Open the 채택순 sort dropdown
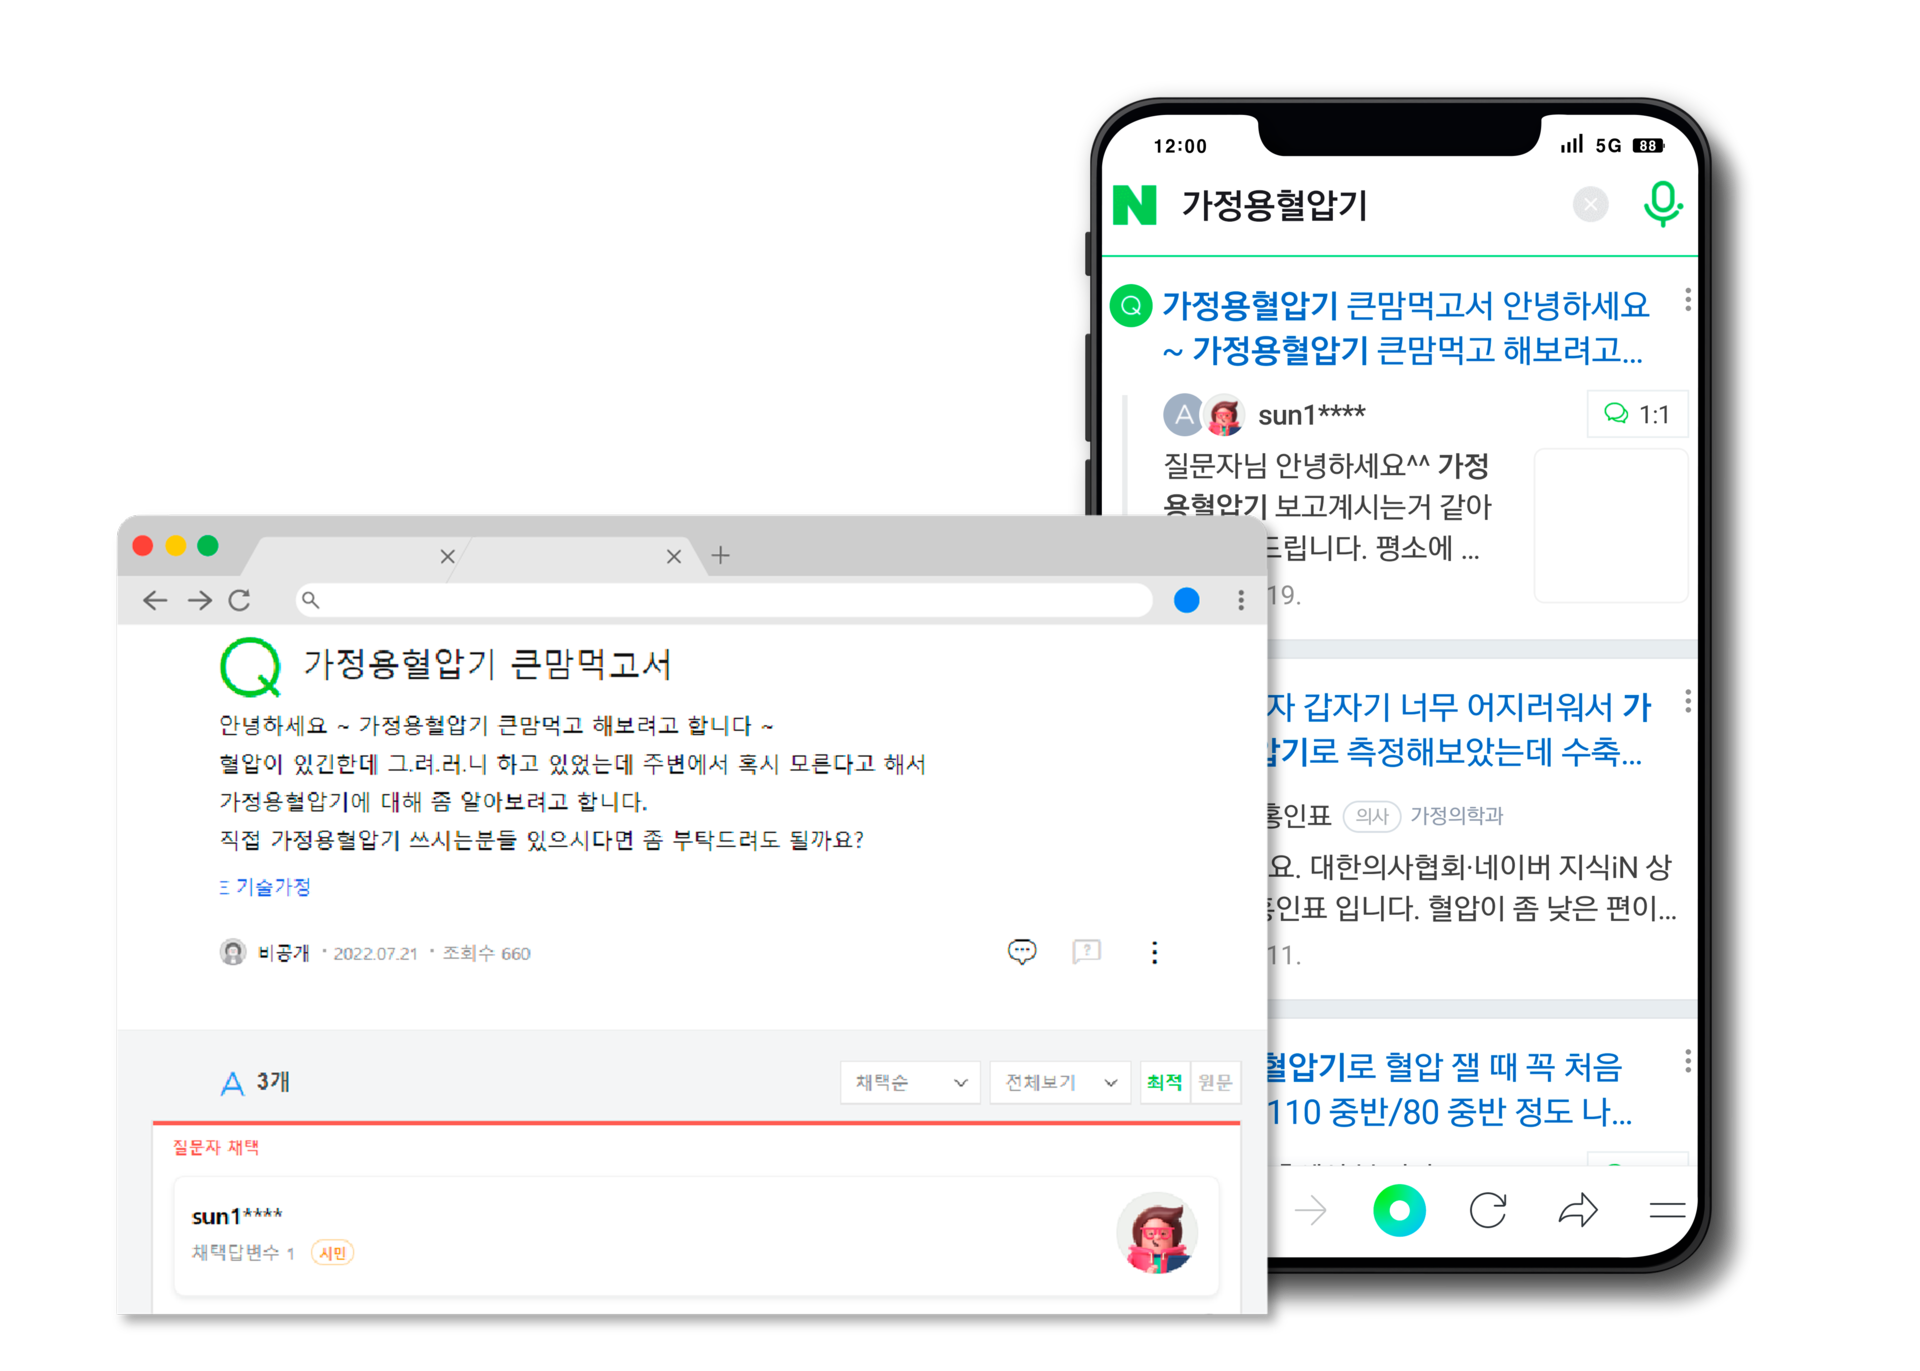The height and width of the screenshot is (1371, 1920). point(911,1082)
